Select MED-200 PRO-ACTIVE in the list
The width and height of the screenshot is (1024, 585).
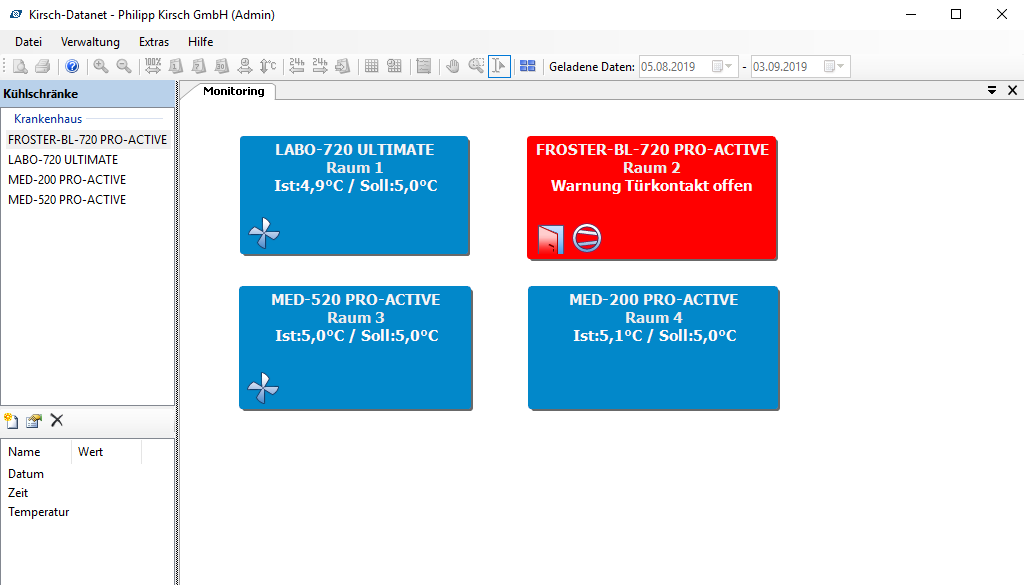[67, 180]
